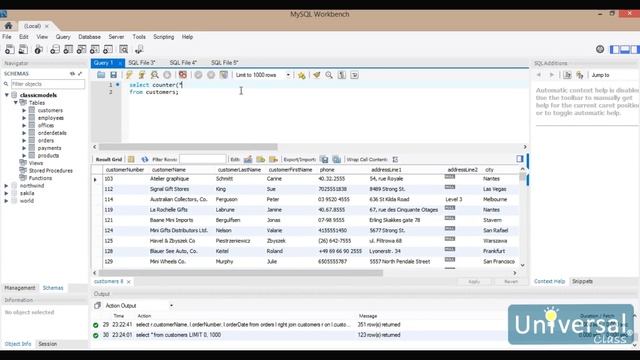Save the script to a file
This screenshot has height=360, width=640.
(113, 75)
